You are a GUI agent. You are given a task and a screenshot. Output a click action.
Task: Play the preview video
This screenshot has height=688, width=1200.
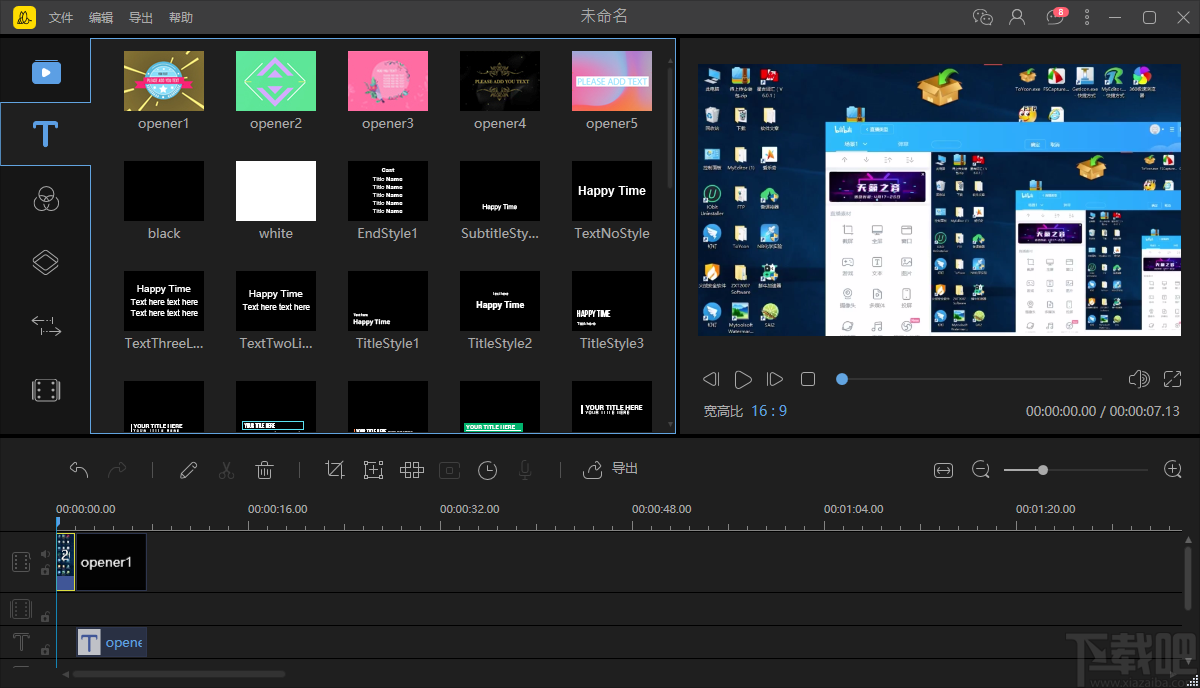(x=743, y=379)
